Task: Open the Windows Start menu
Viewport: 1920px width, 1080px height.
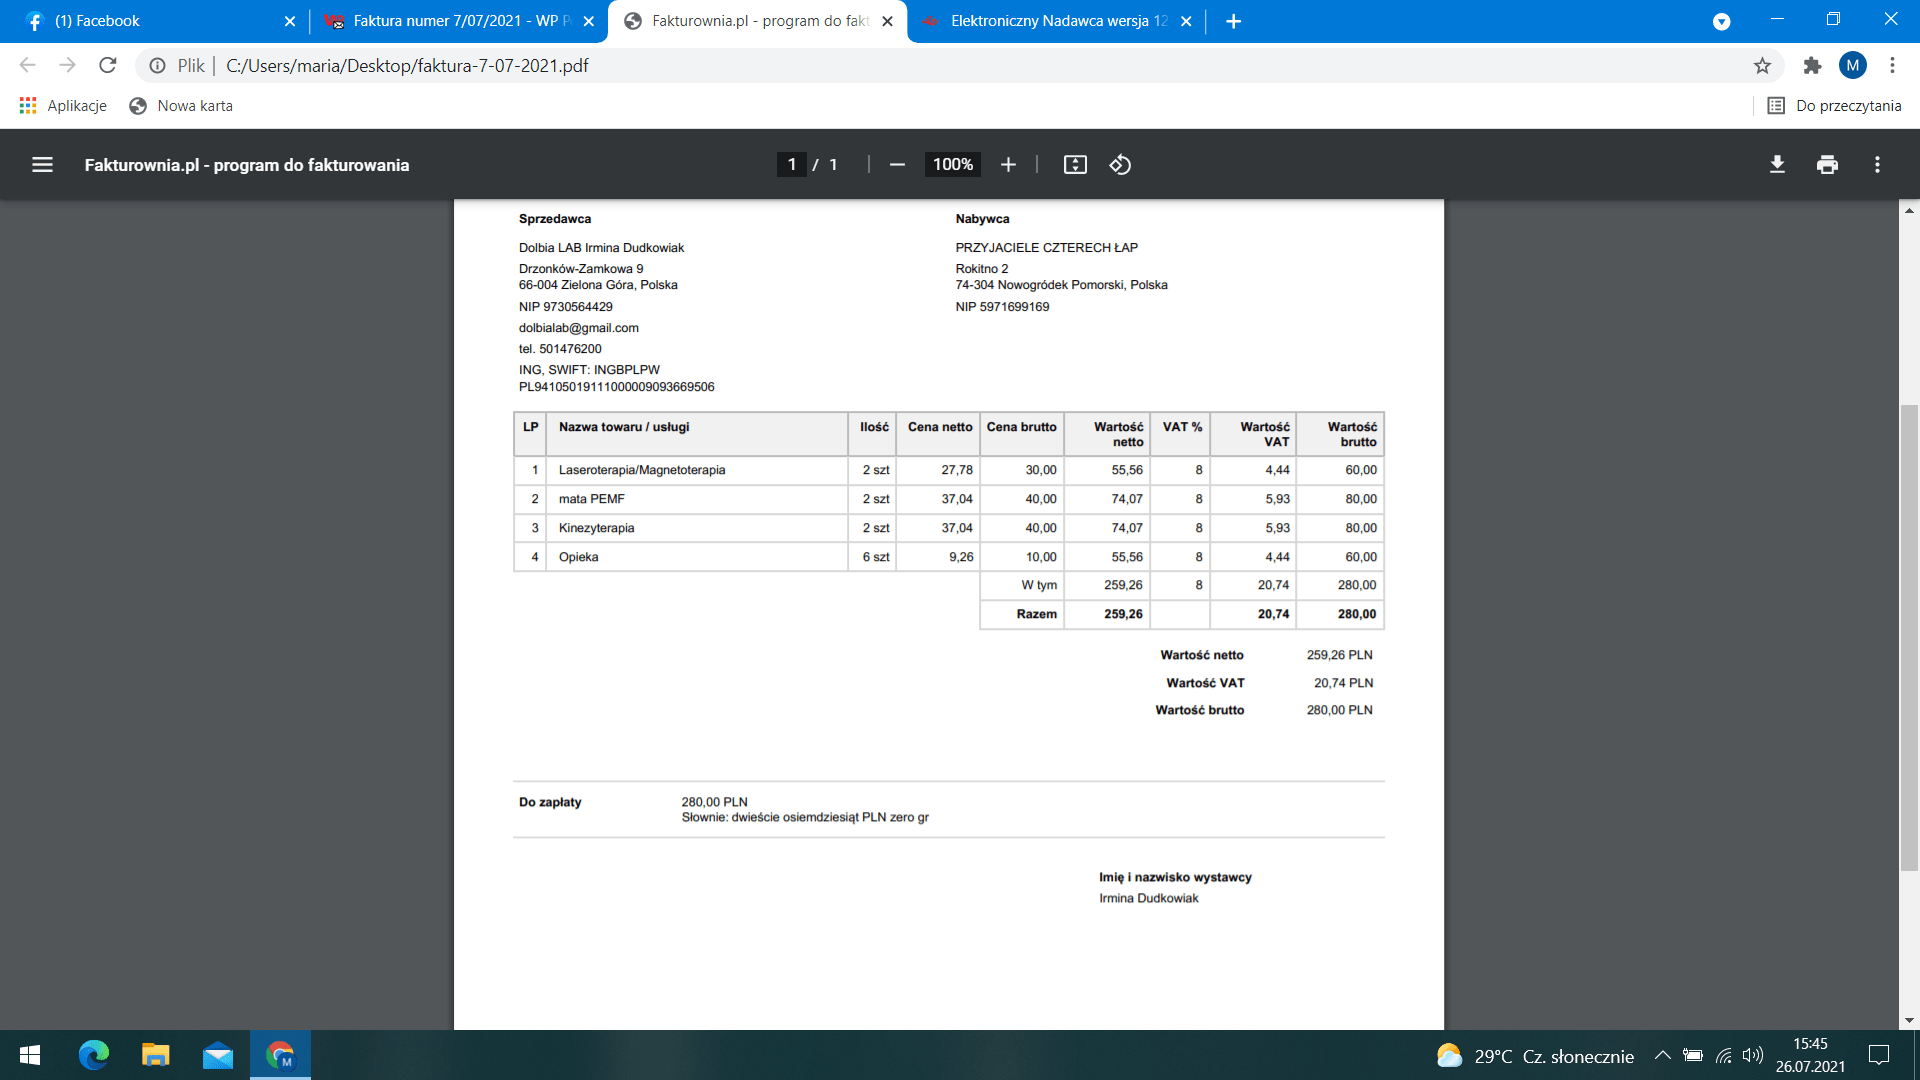Action: (x=29, y=1055)
